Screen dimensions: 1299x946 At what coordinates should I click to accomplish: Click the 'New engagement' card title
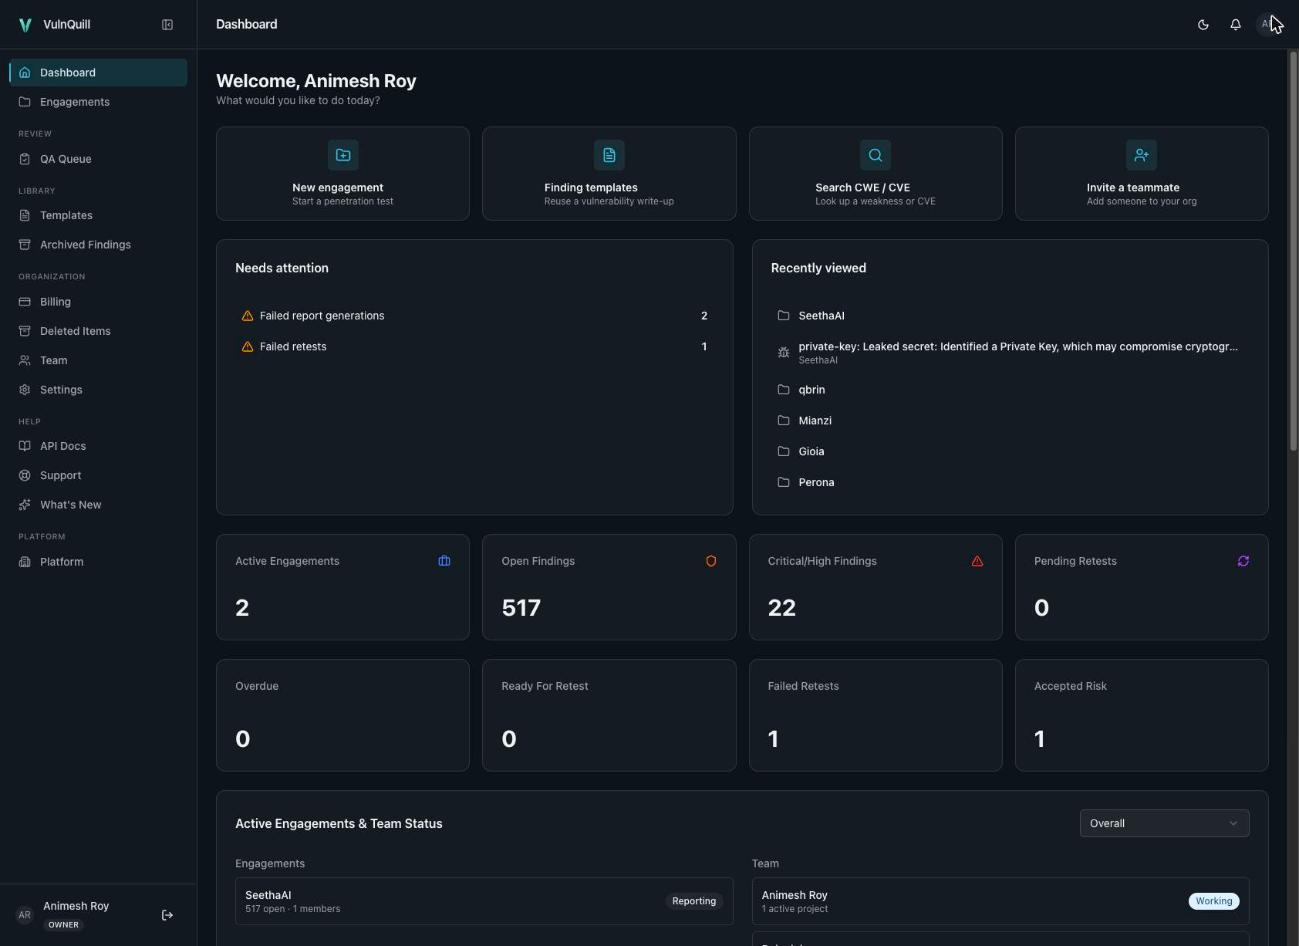pyautogui.click(x=338, y=187)
